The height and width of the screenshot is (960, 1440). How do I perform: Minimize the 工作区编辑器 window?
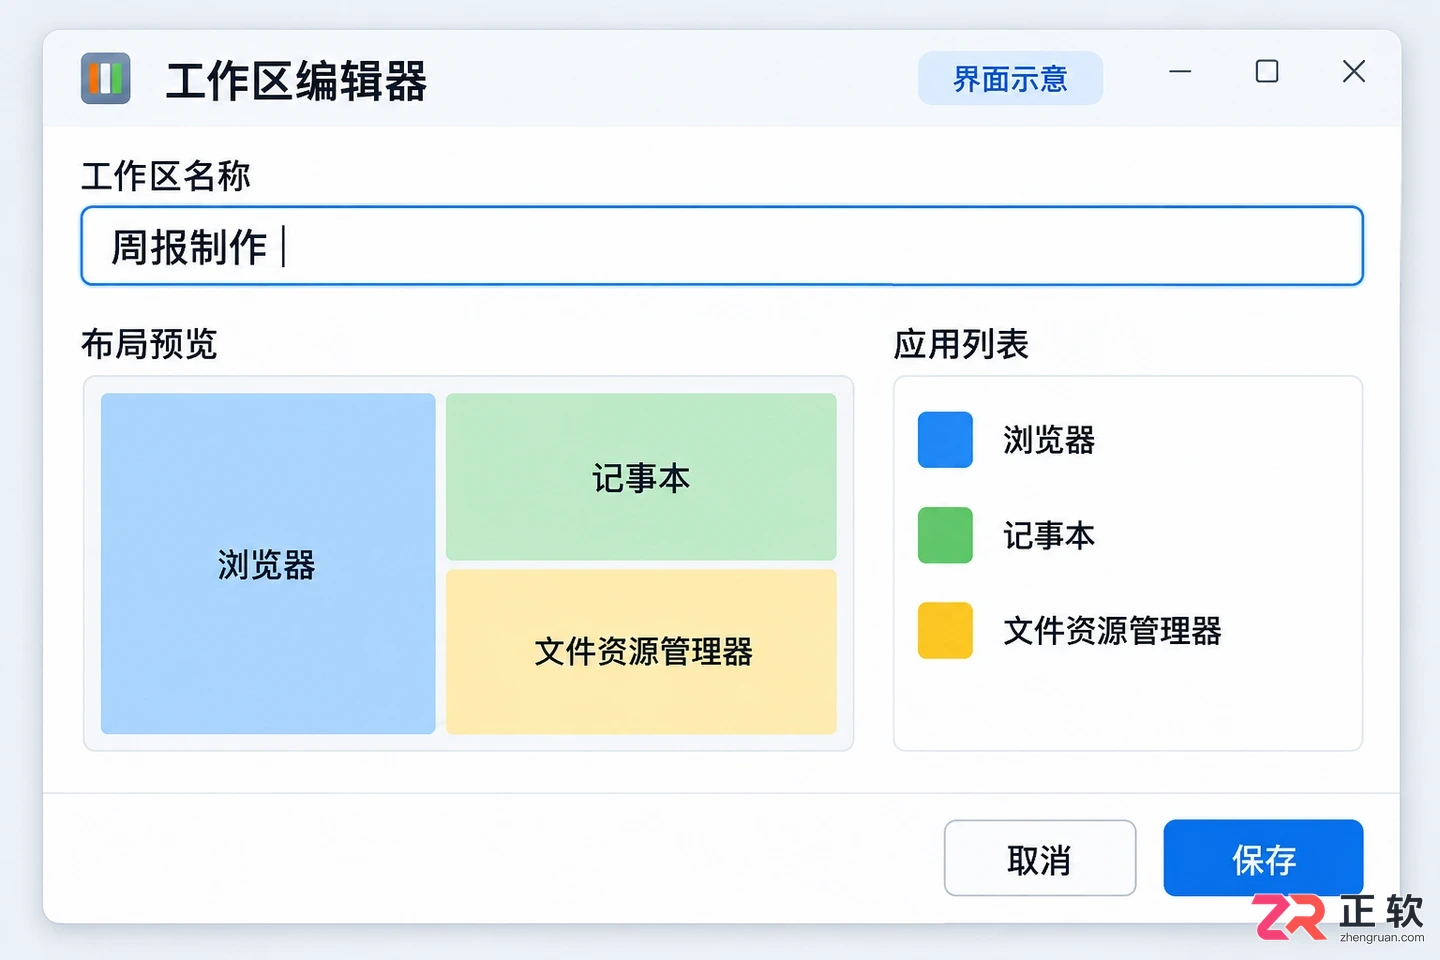click(1180, 72)
